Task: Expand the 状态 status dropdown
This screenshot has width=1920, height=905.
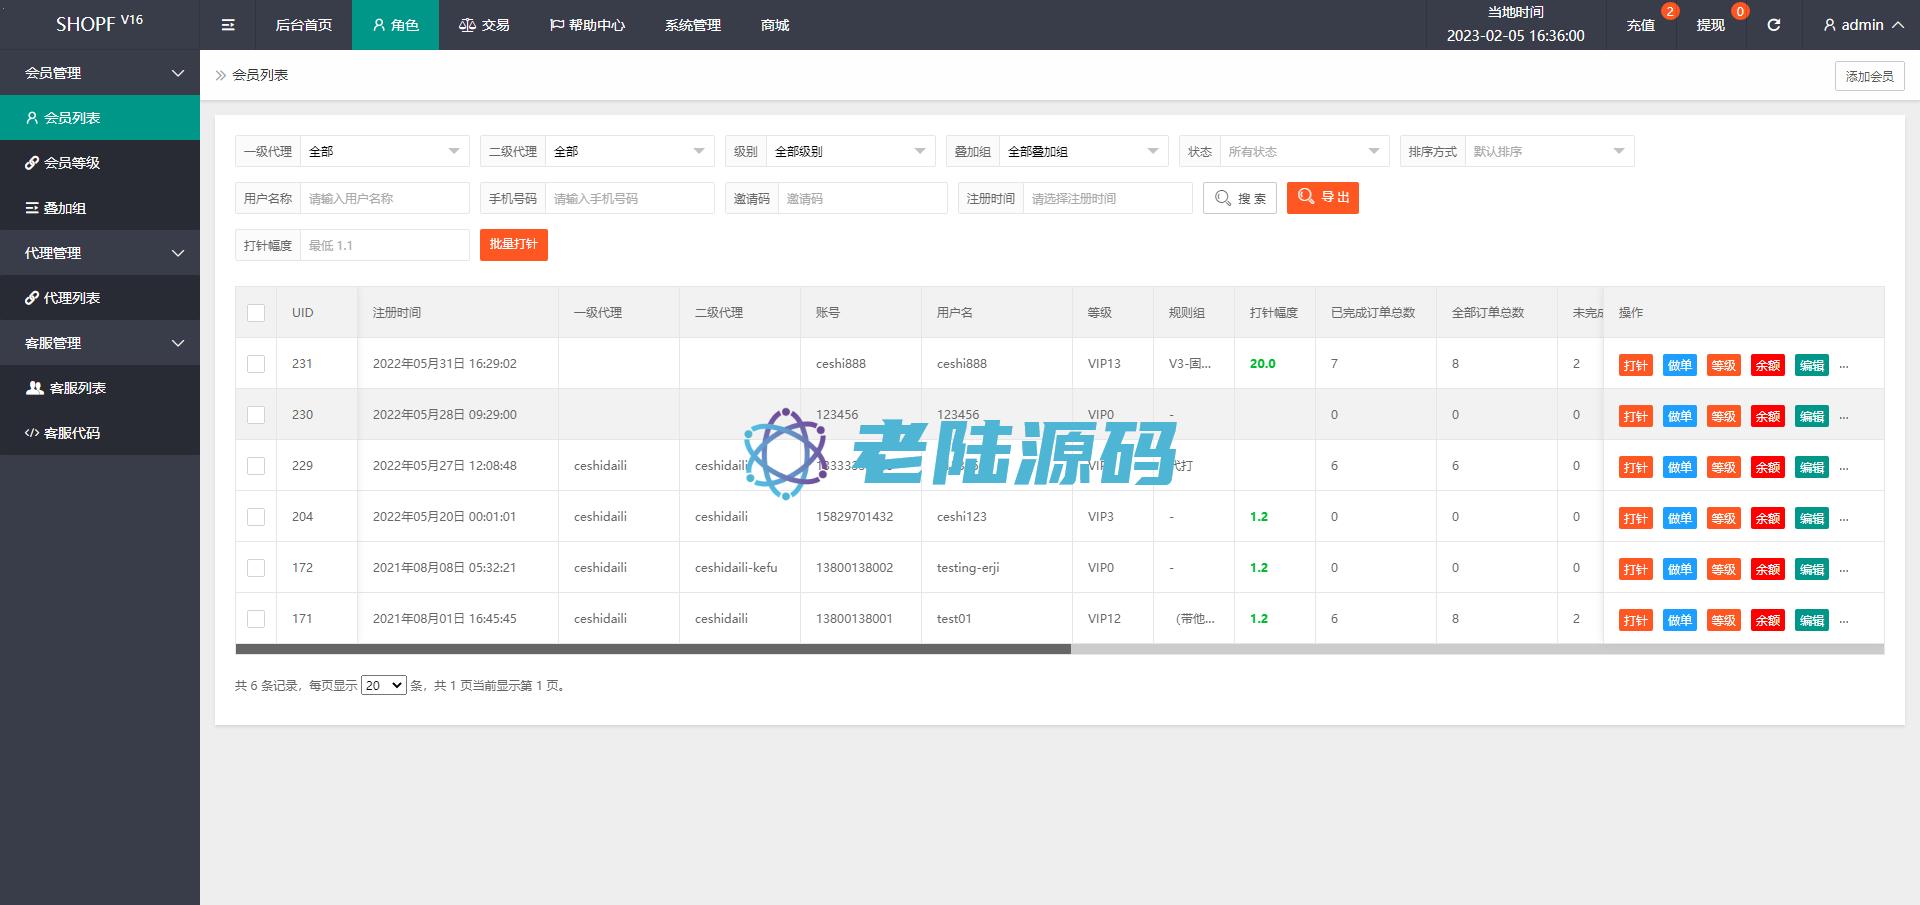Action: [1303, 152]
